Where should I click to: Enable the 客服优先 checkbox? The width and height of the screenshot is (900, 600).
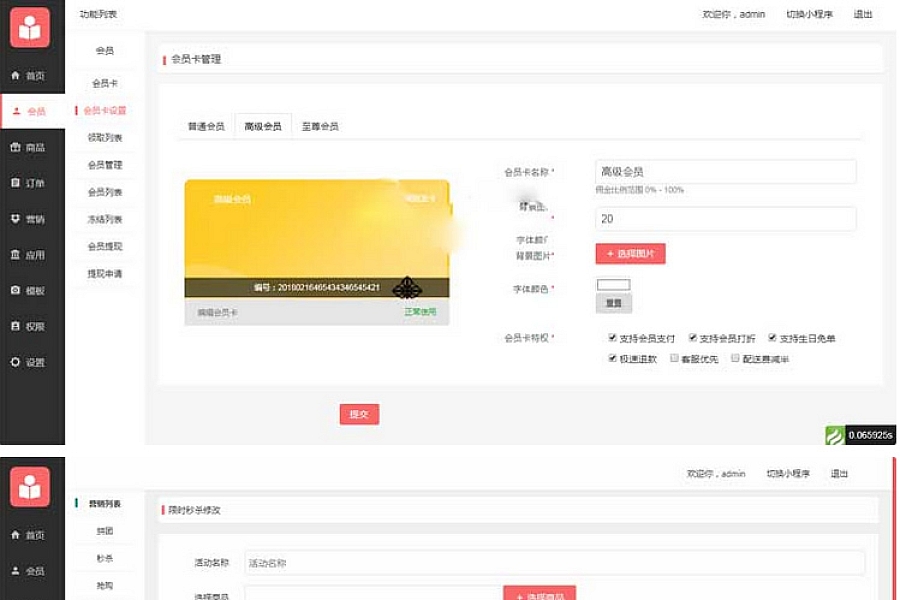click(x=674, y=358)
